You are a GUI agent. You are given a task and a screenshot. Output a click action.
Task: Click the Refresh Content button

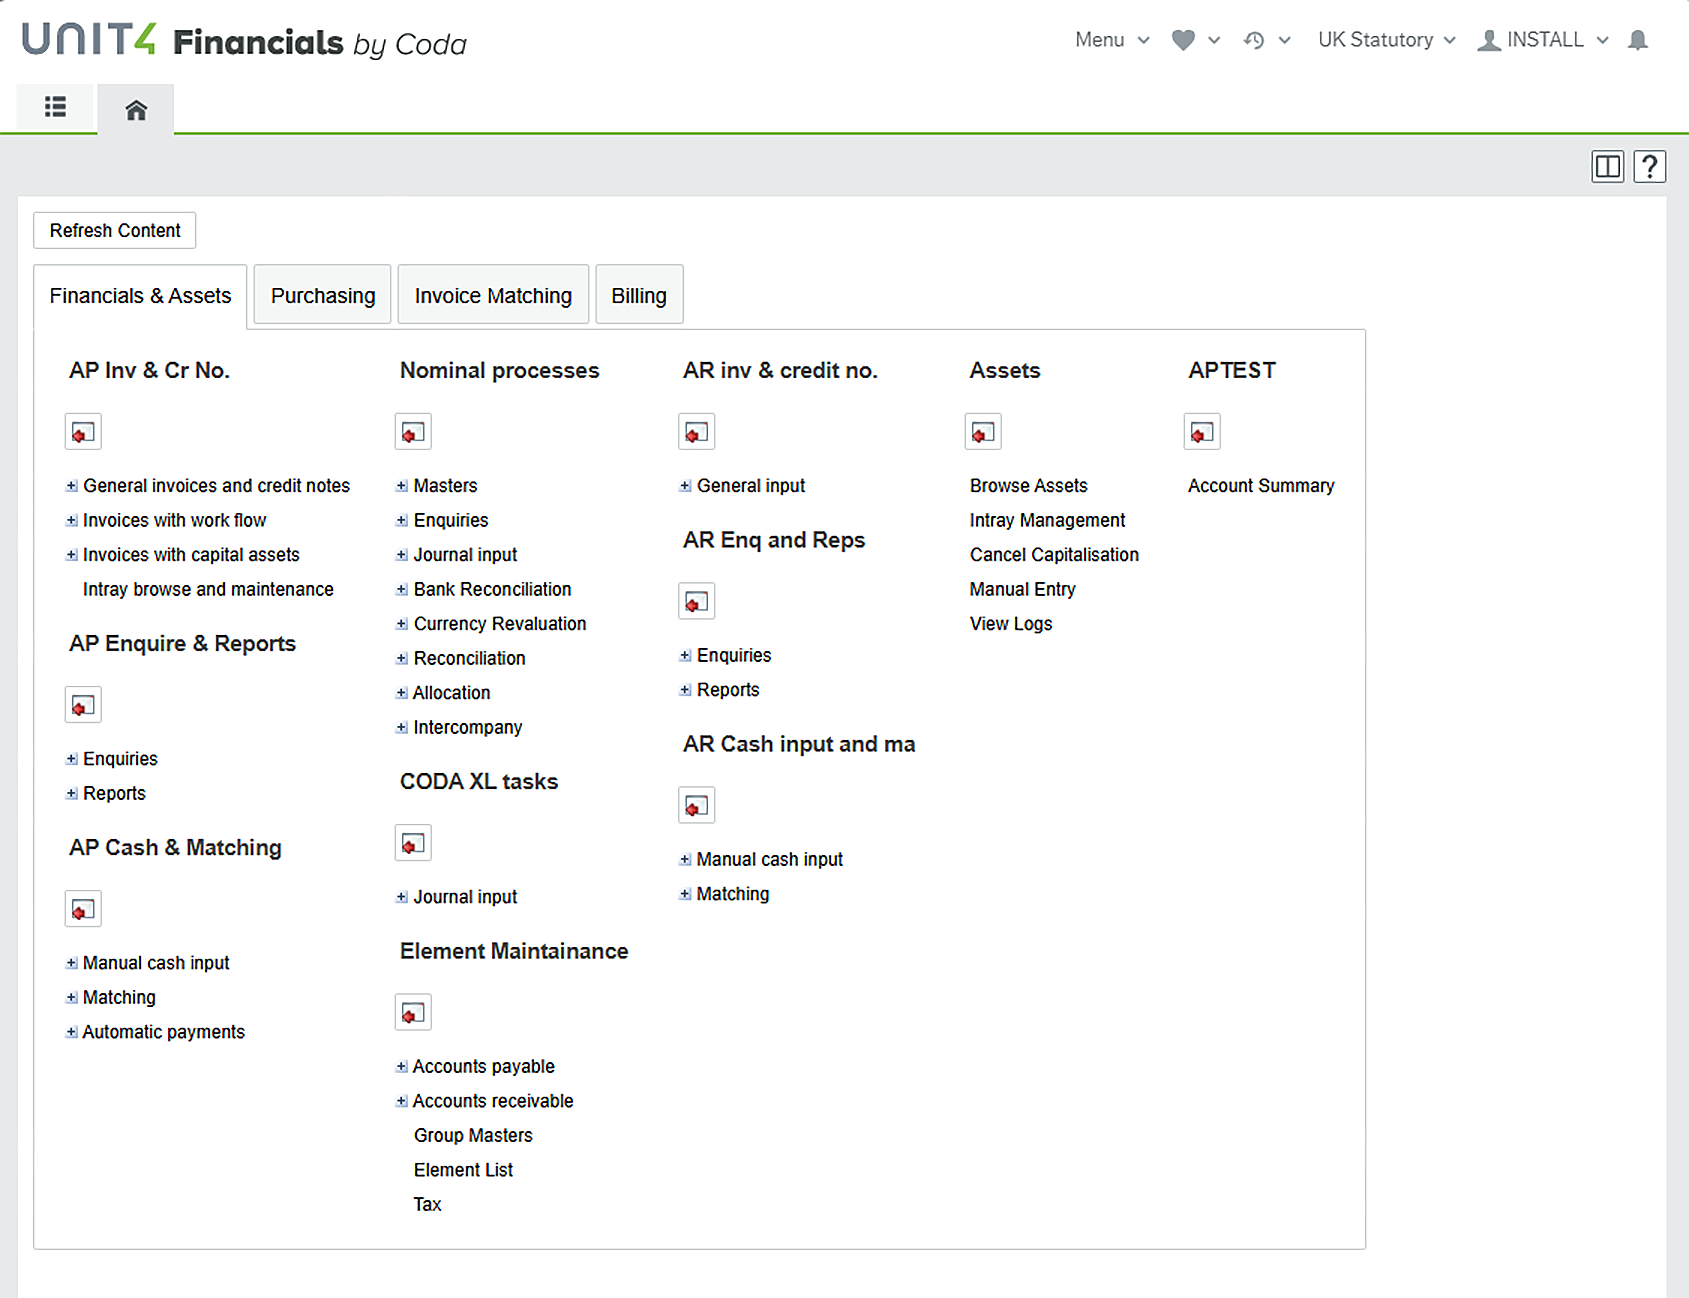point(114,230)
